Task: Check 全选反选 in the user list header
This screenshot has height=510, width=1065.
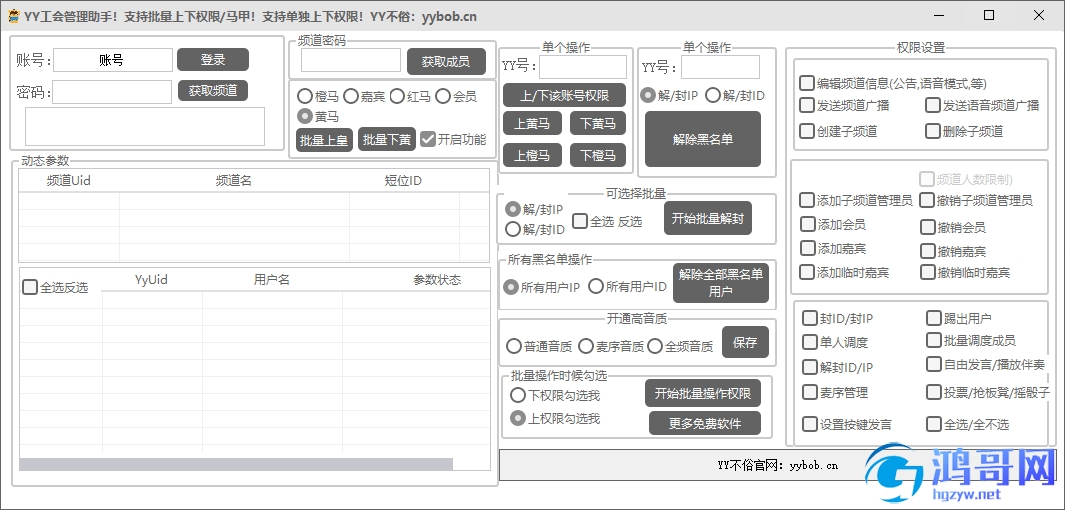Action: [30, 287]
